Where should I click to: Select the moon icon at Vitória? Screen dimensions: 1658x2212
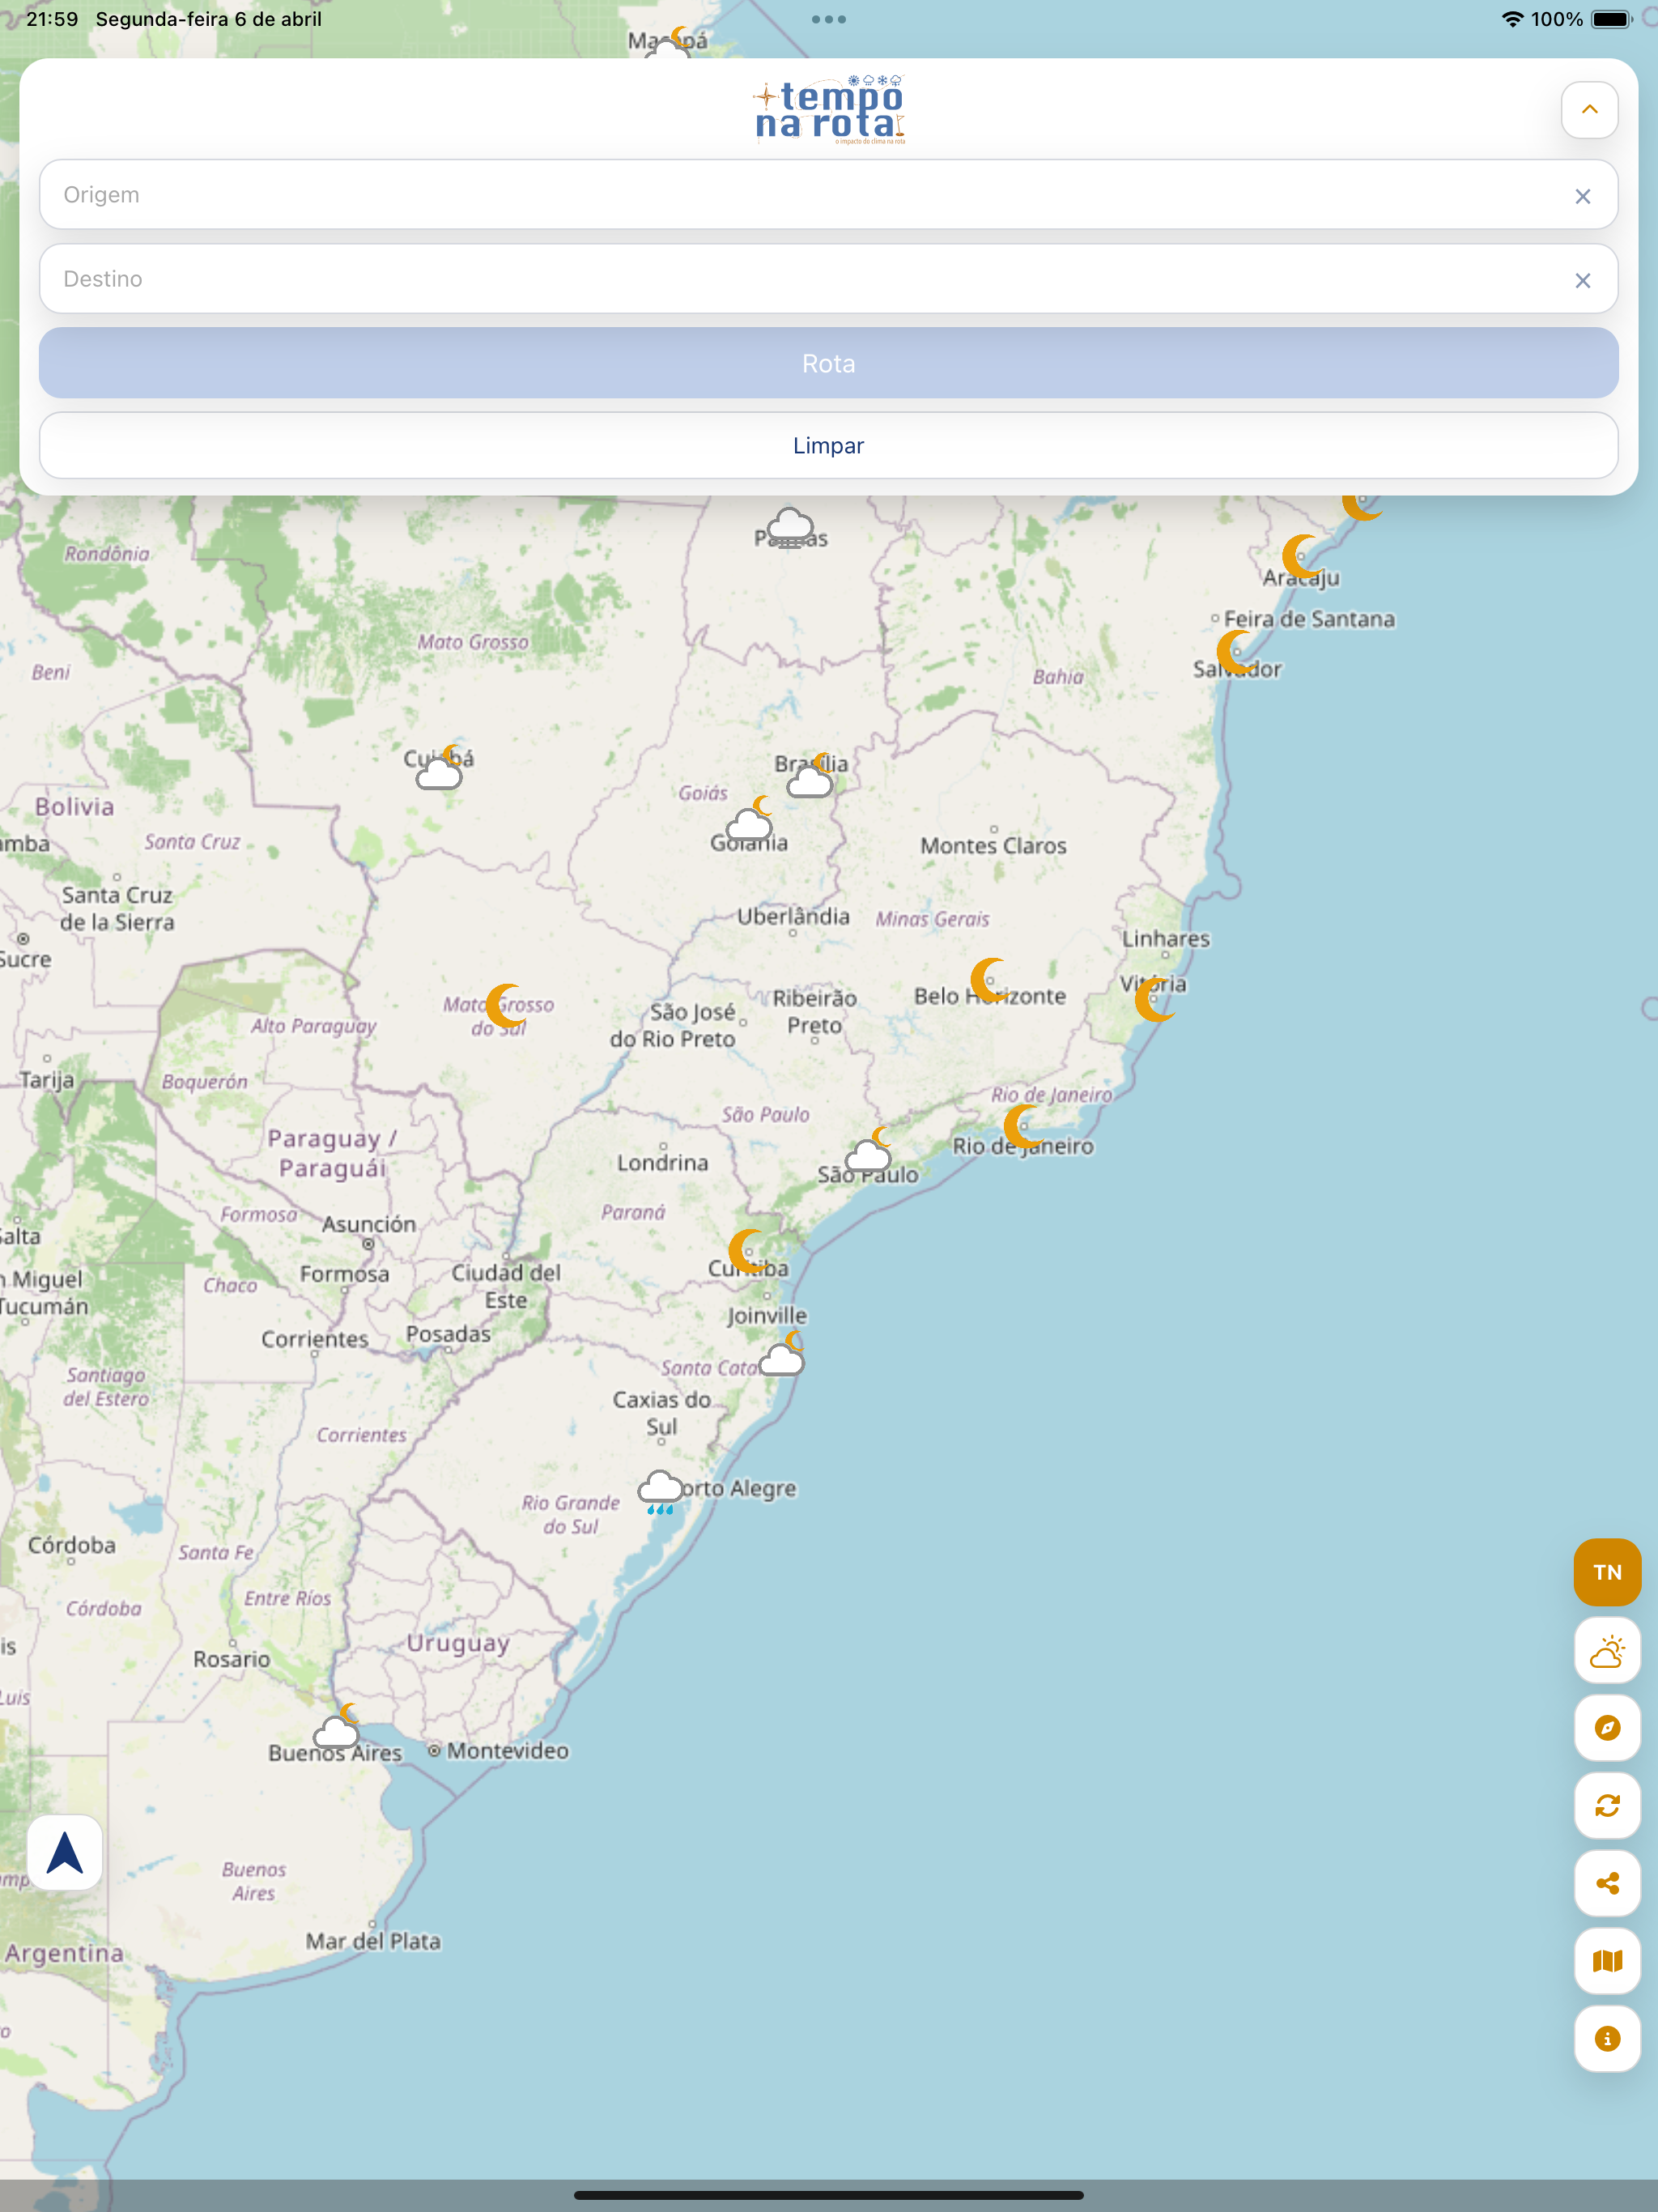[x=1156, y=999]
